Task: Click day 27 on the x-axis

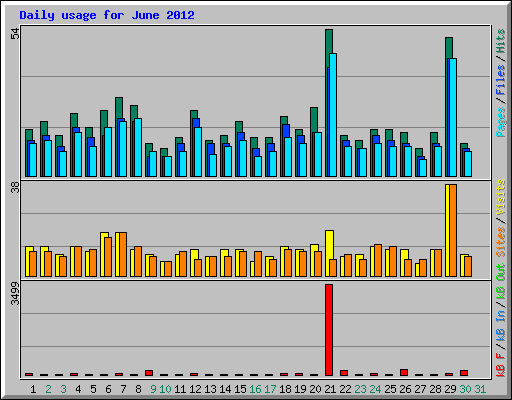Action: [420, 389]
